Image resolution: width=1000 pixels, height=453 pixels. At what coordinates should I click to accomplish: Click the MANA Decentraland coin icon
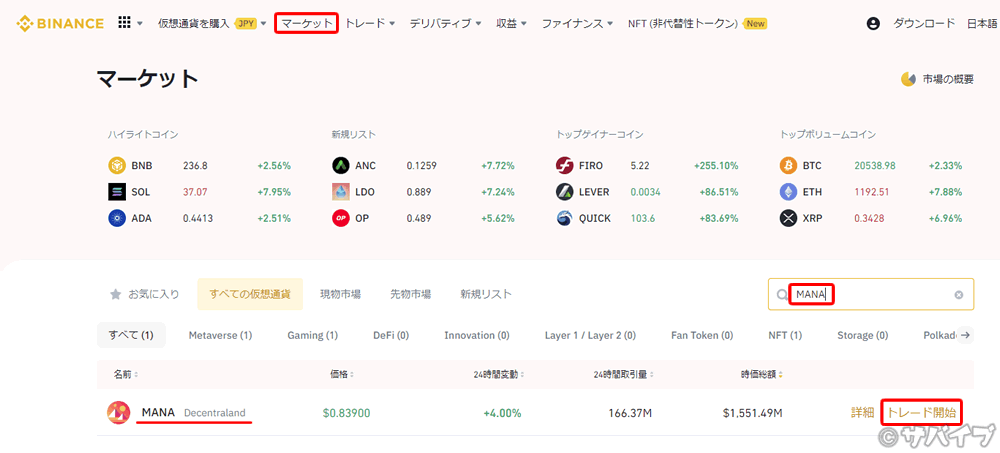(x=119, y=413)
